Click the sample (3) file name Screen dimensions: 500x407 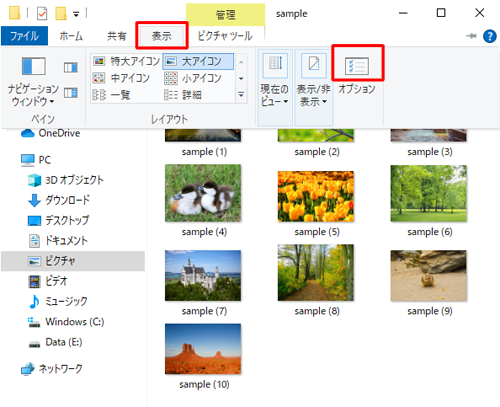[x=430, y=152]
